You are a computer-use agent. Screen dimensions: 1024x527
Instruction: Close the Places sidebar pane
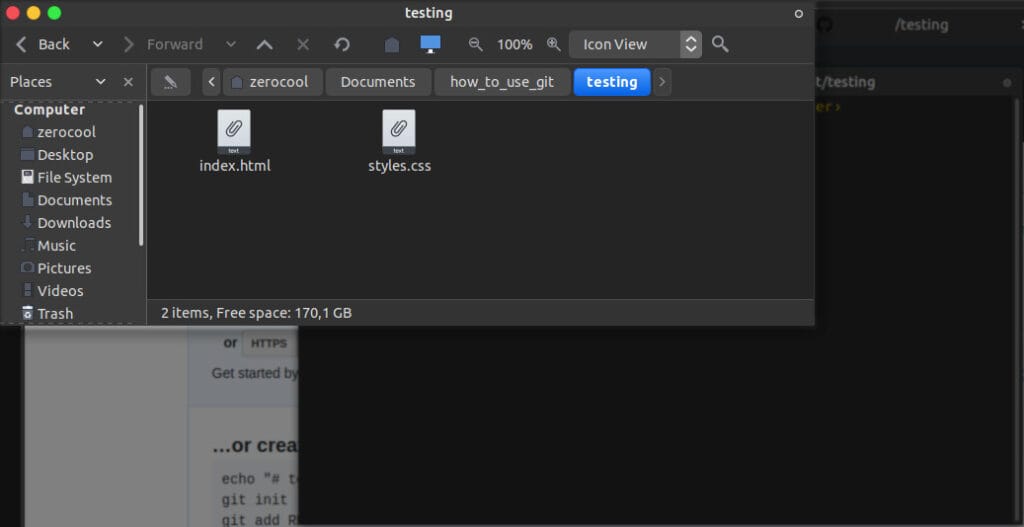tap(128, 82)
